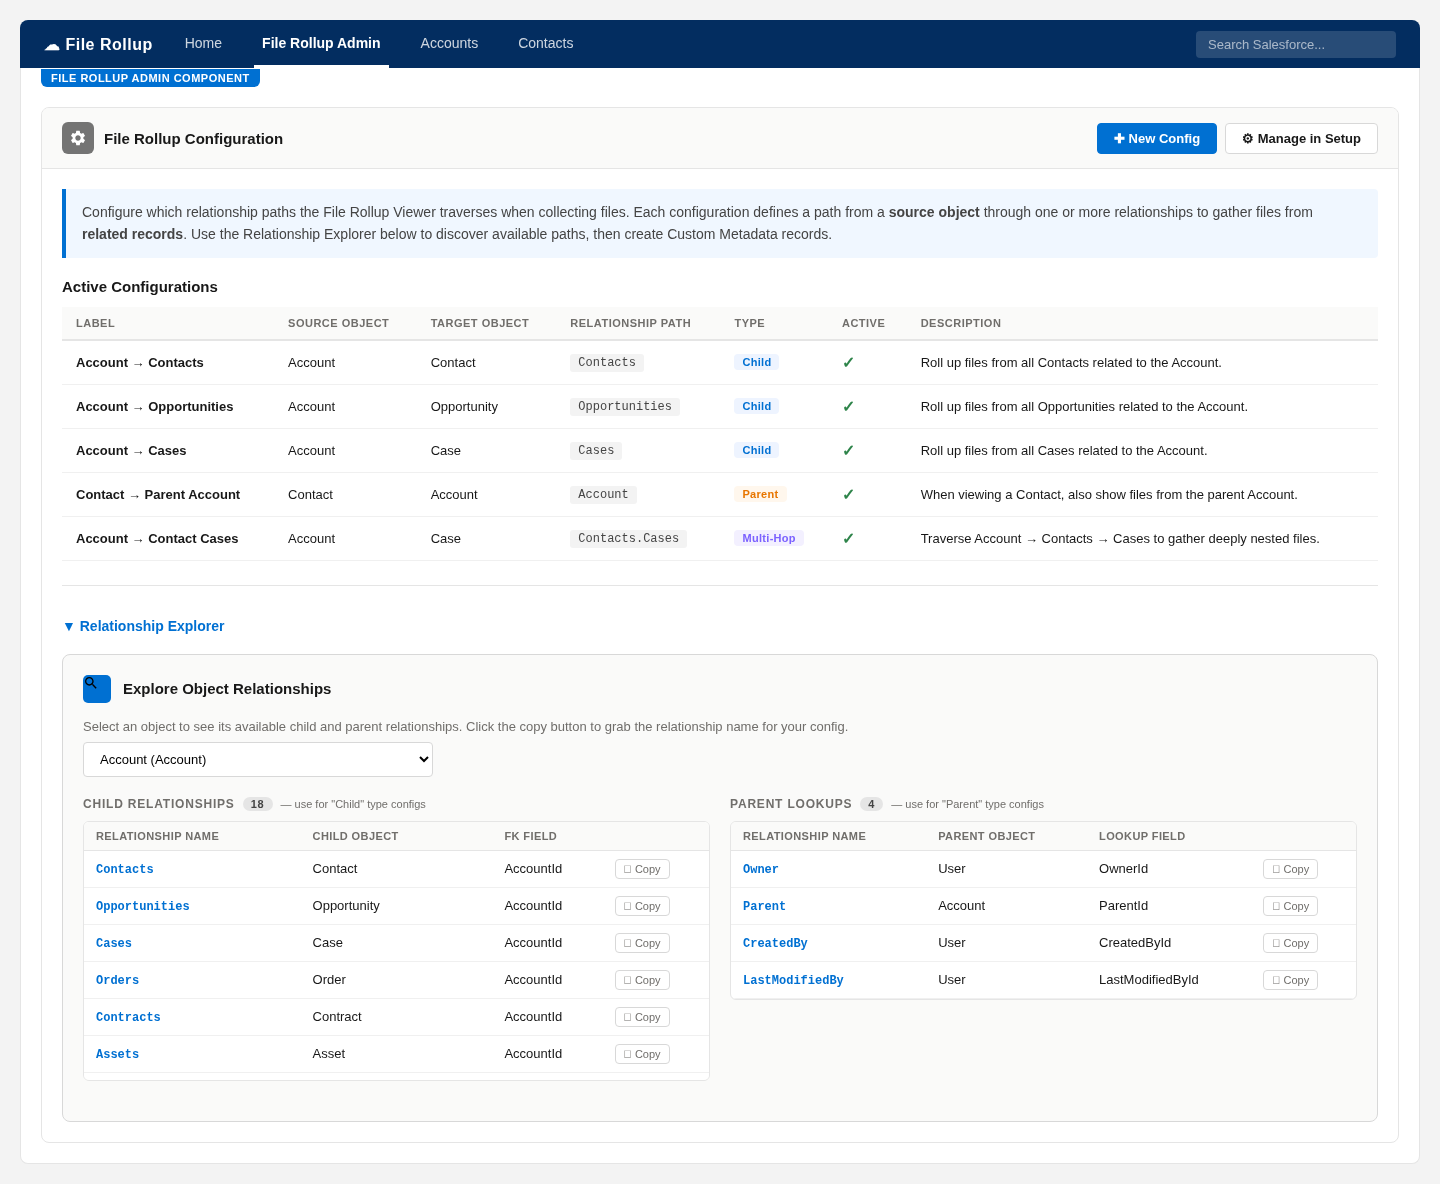This screenshot has height=1184, width=1440.
Task: Click the LastModifiedBy lookup link
Action: click(793, 980)
